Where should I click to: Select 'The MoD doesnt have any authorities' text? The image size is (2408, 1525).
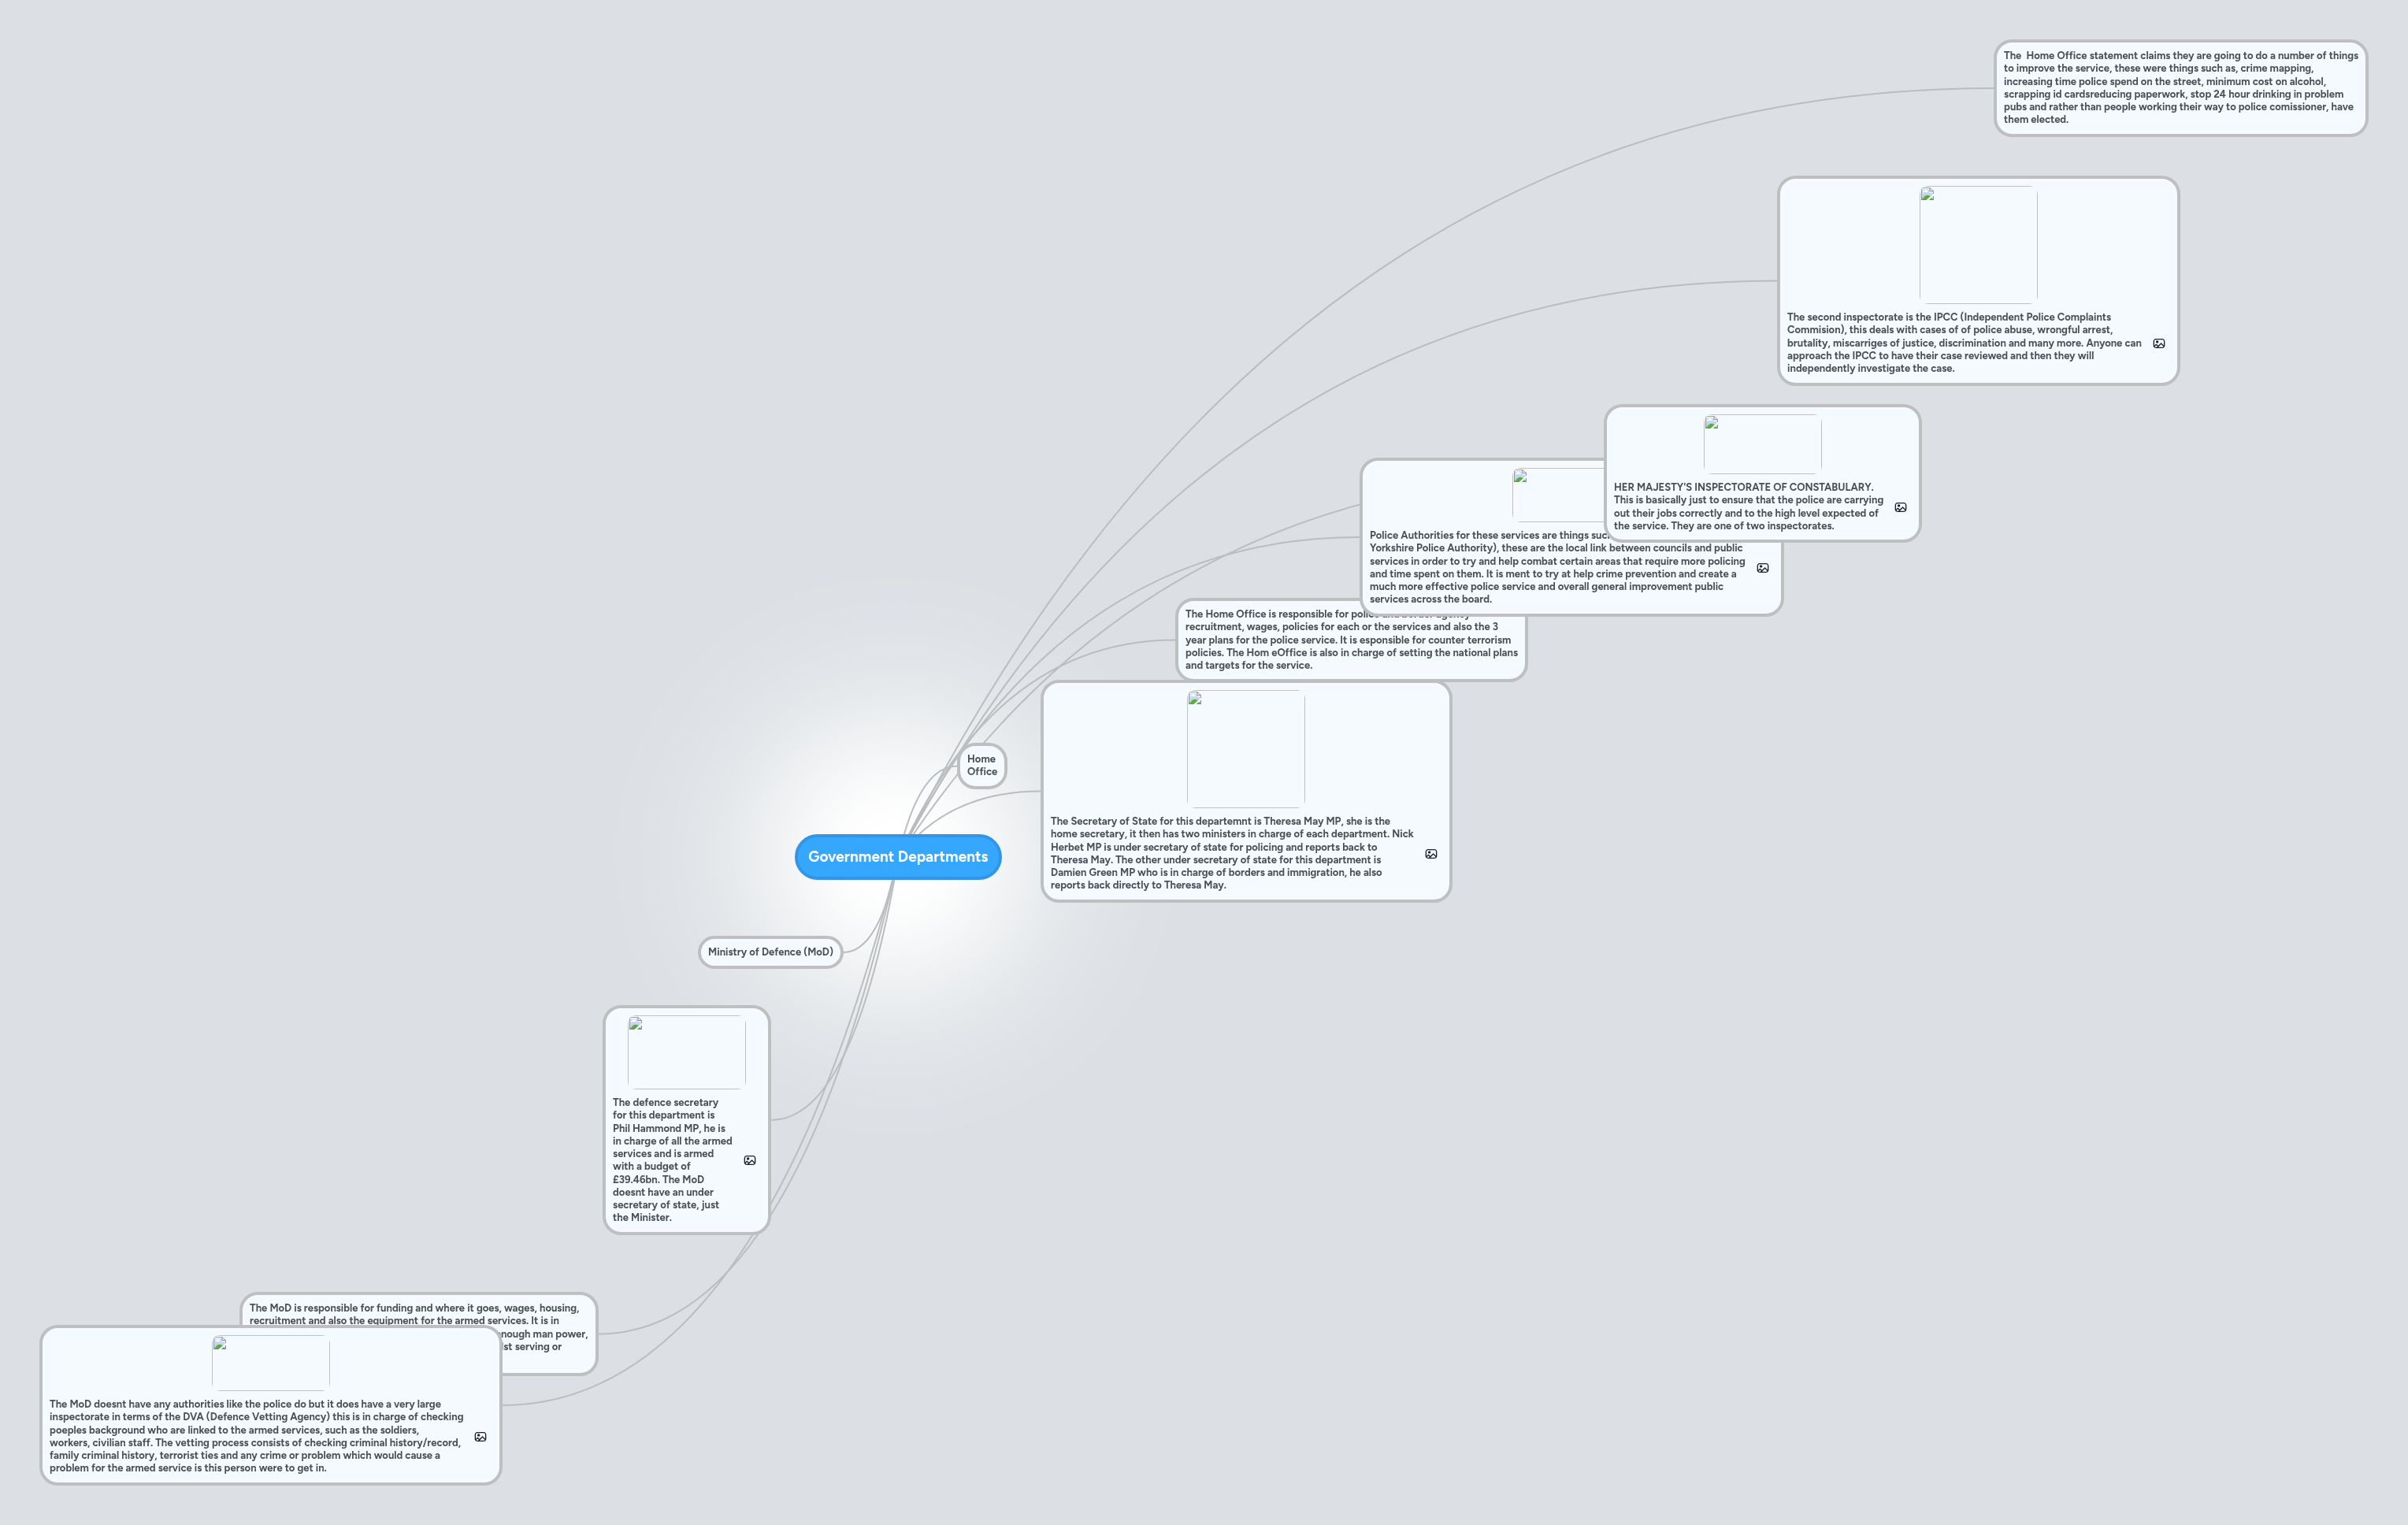tap(256, 1436)
